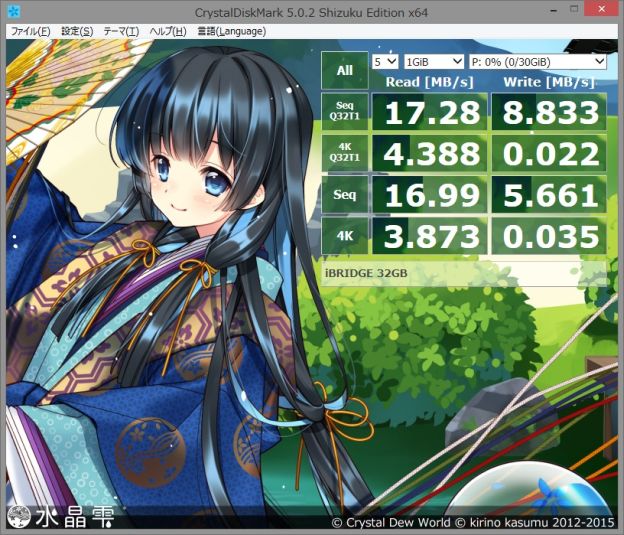Maximize the CrystalDiskMark window

[574, 10]
